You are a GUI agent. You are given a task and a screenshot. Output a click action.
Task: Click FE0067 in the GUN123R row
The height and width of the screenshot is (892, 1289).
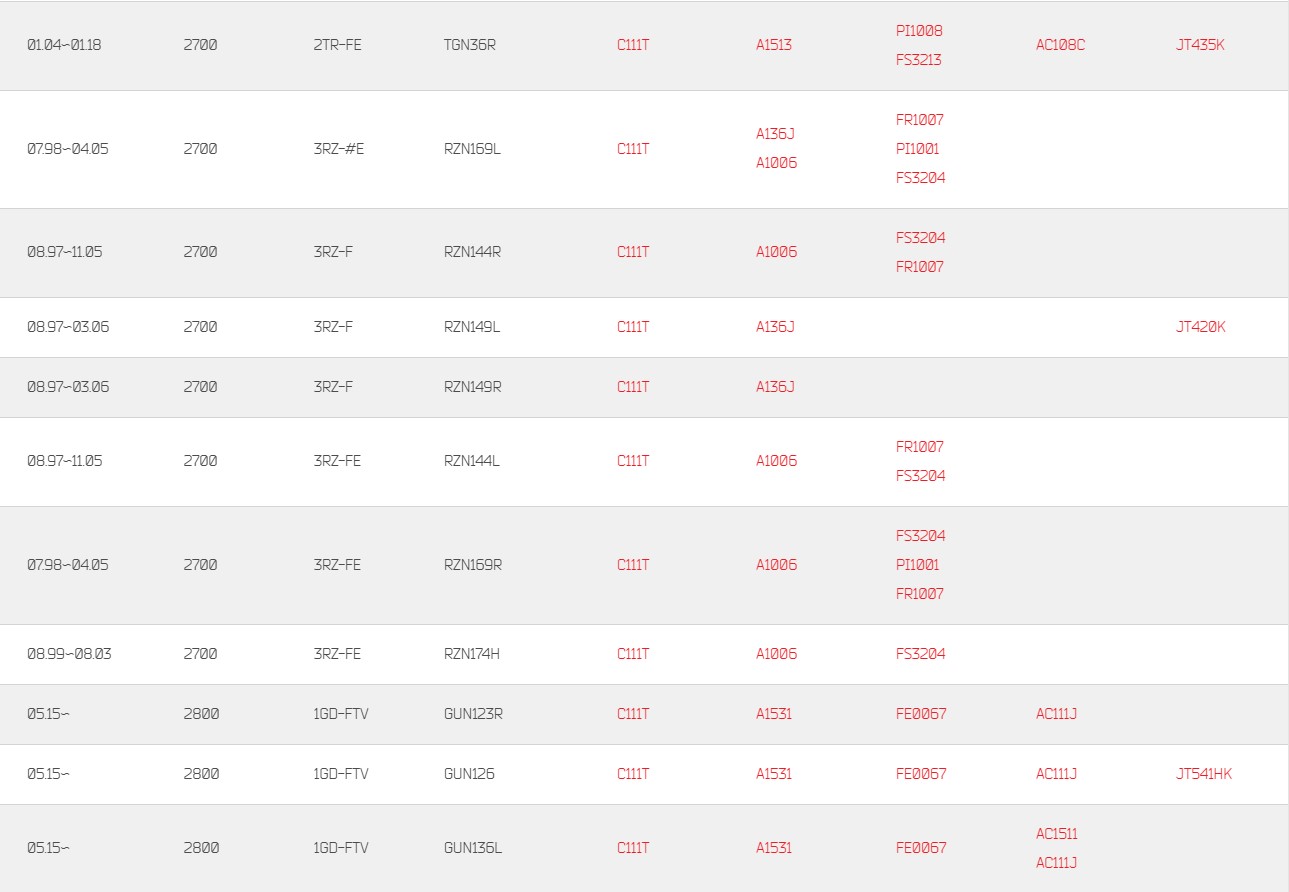[x=921, y=714]
